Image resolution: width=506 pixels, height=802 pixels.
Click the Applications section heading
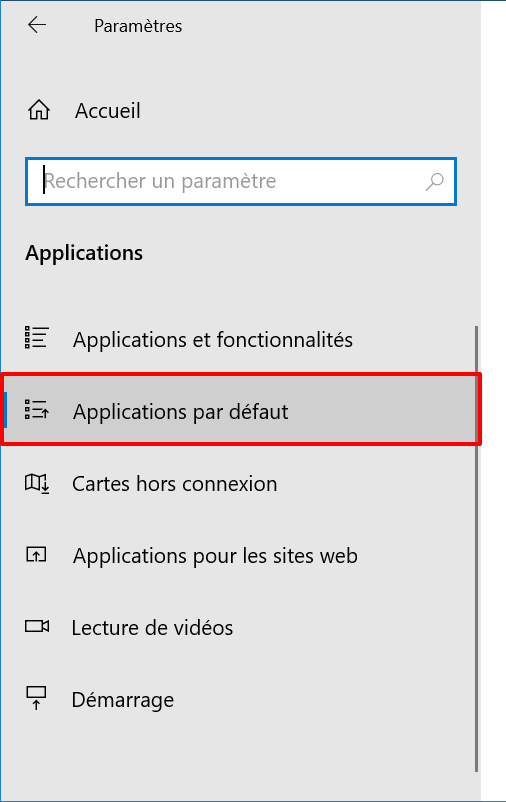[84, 253]
